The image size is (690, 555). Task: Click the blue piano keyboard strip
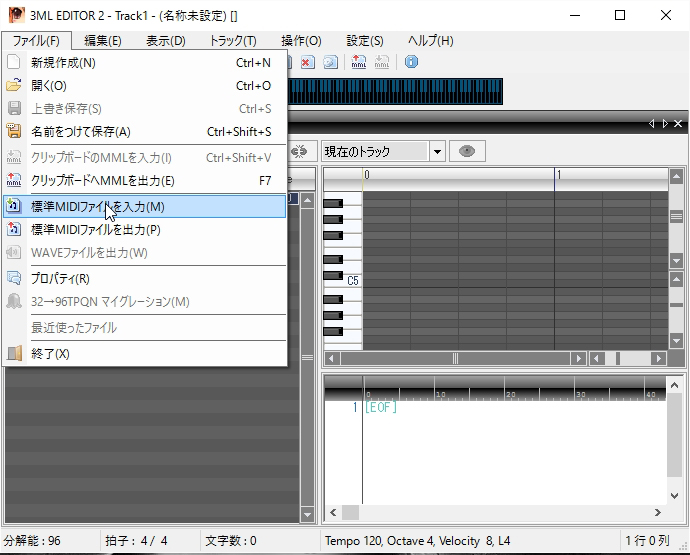click(395, 92)
